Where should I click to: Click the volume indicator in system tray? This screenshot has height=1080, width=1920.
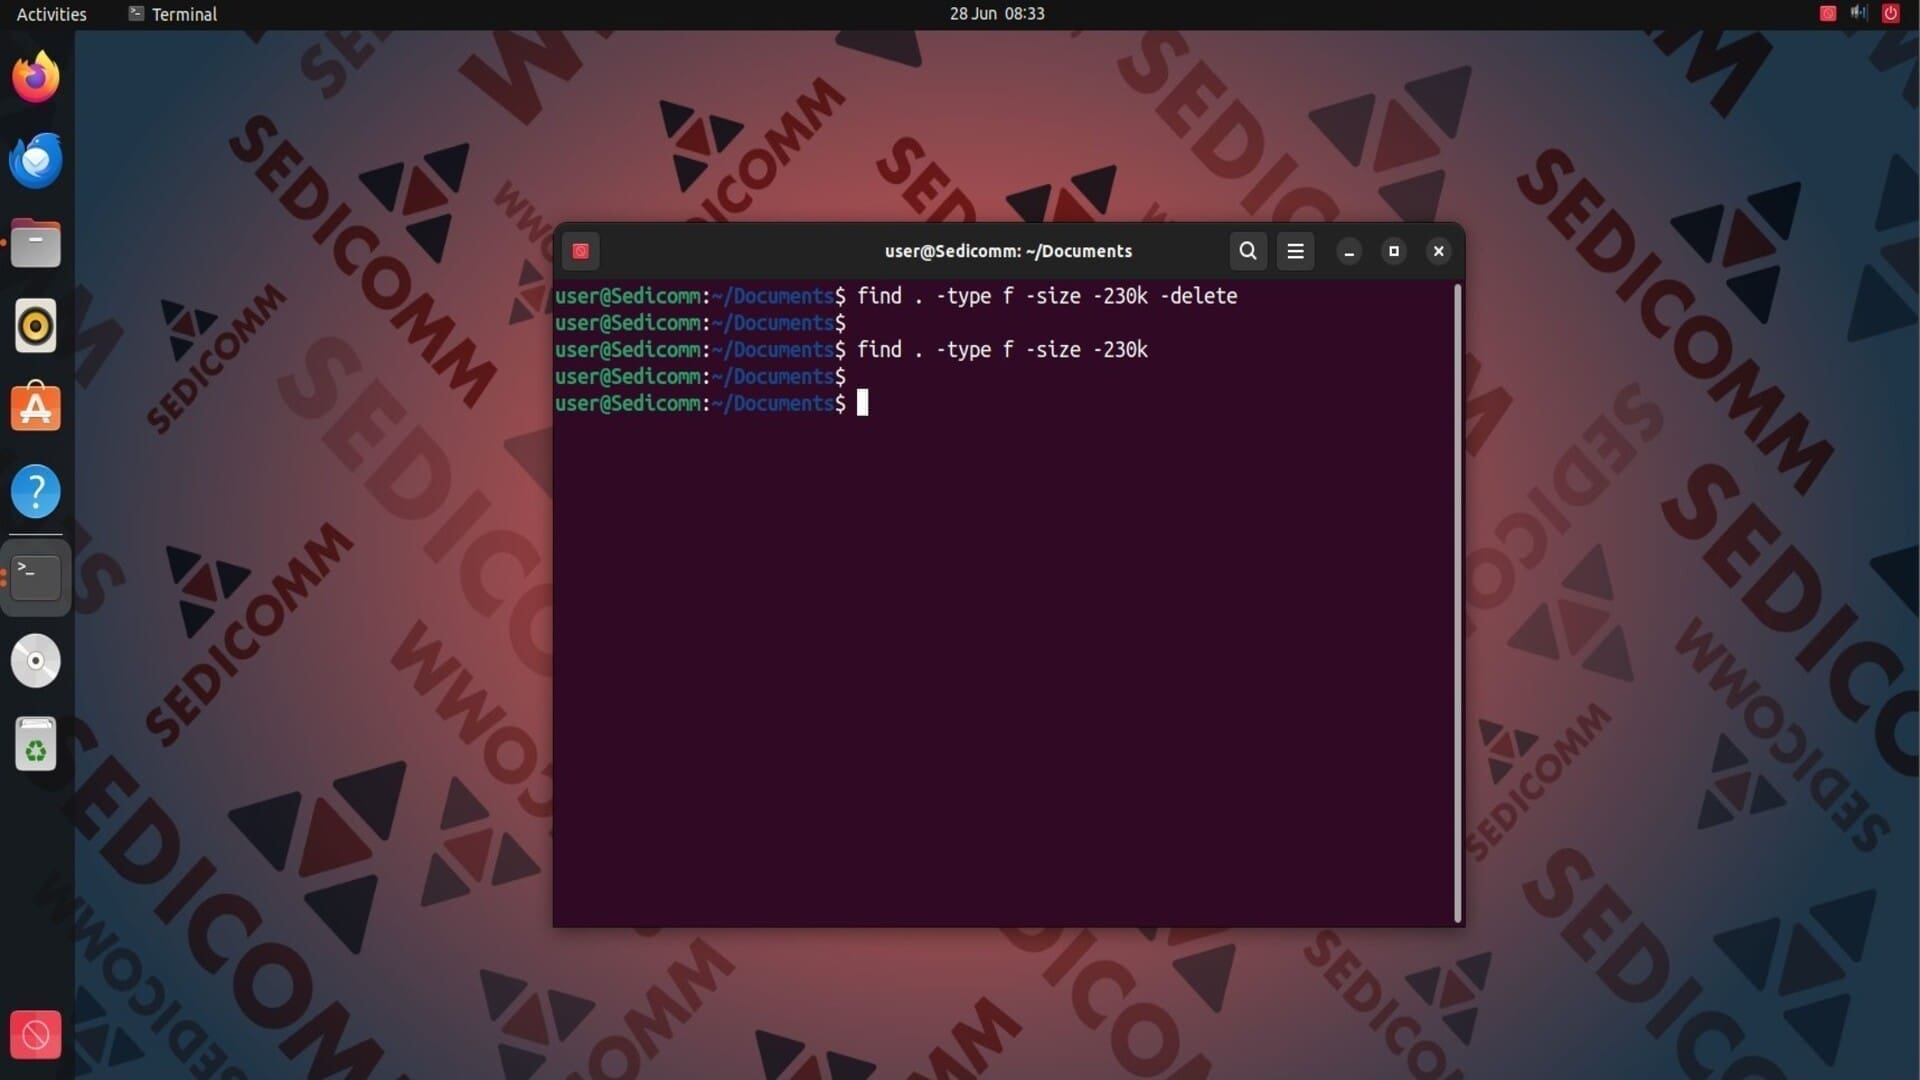click(1859, 13)
